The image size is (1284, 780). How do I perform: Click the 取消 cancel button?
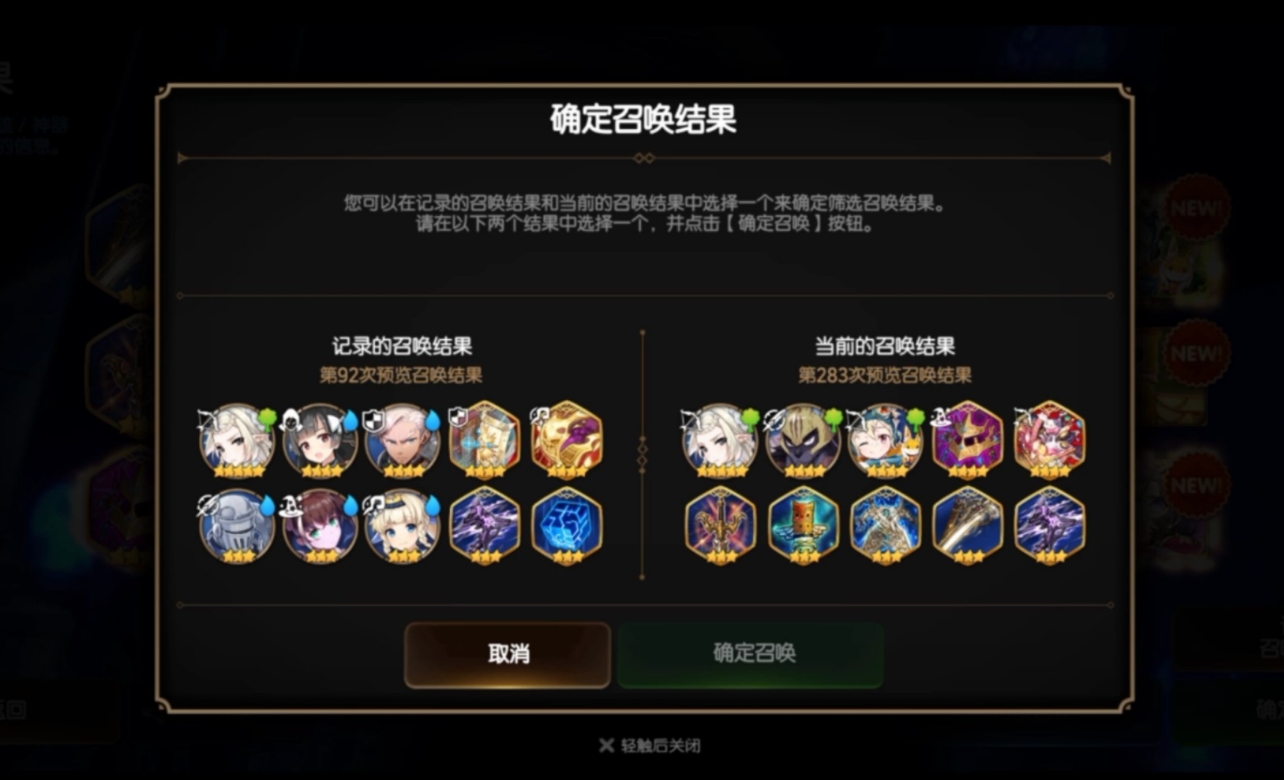[507, 655]
